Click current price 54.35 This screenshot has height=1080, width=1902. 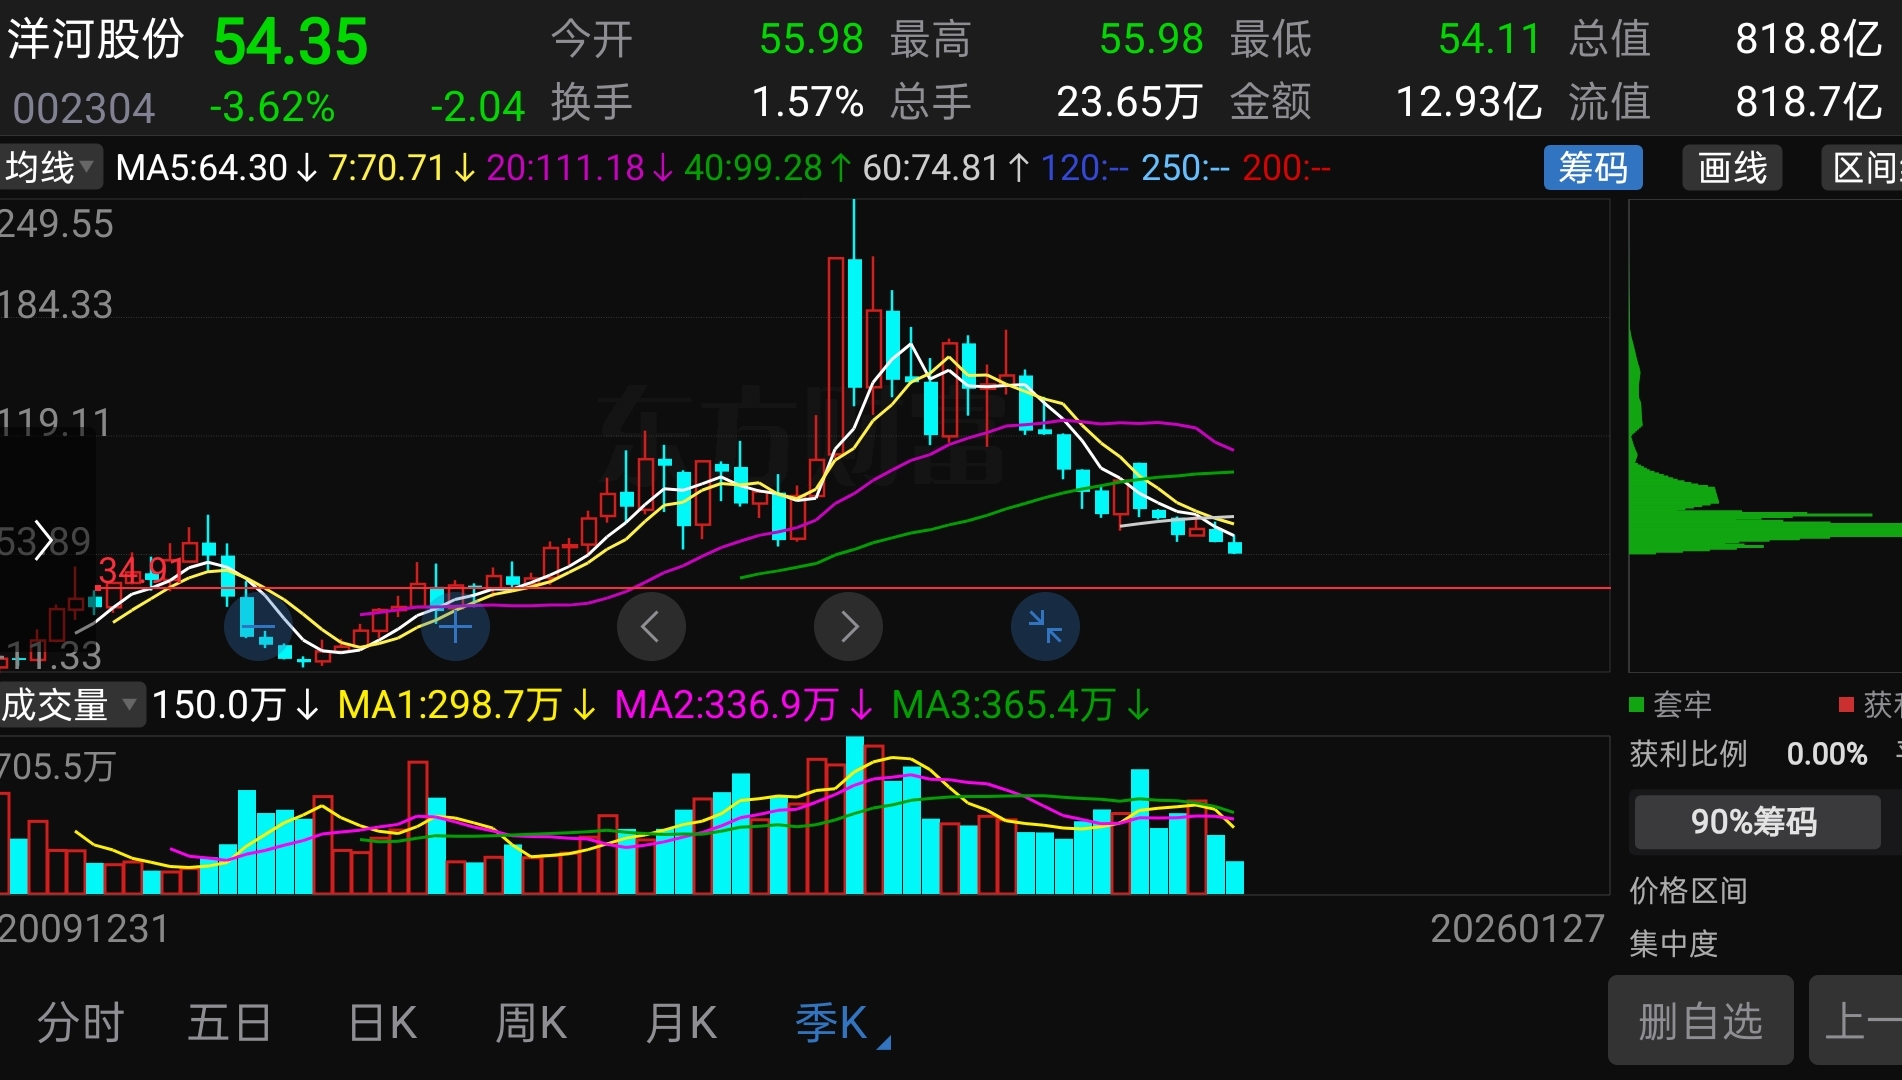[x=291, y=42]
